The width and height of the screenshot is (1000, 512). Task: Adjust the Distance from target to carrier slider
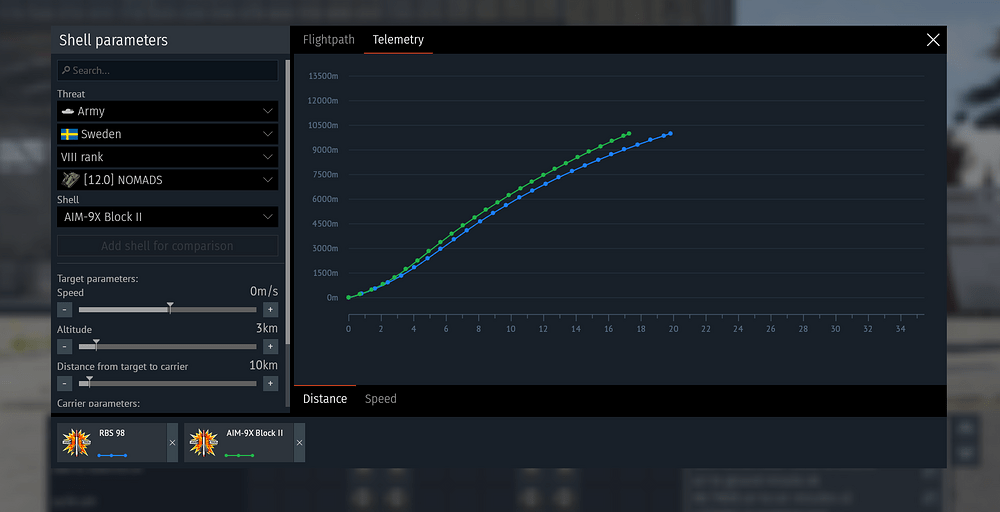click(x=168, y=384)
